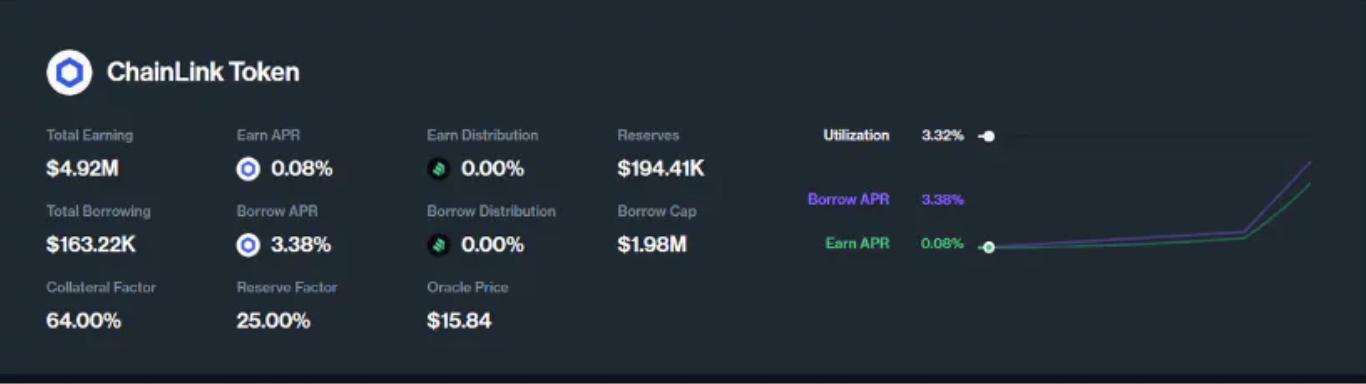Click the green token icon under Borrow Distribution
This screenshot has width=1366, height=384.
pos(438,245)
